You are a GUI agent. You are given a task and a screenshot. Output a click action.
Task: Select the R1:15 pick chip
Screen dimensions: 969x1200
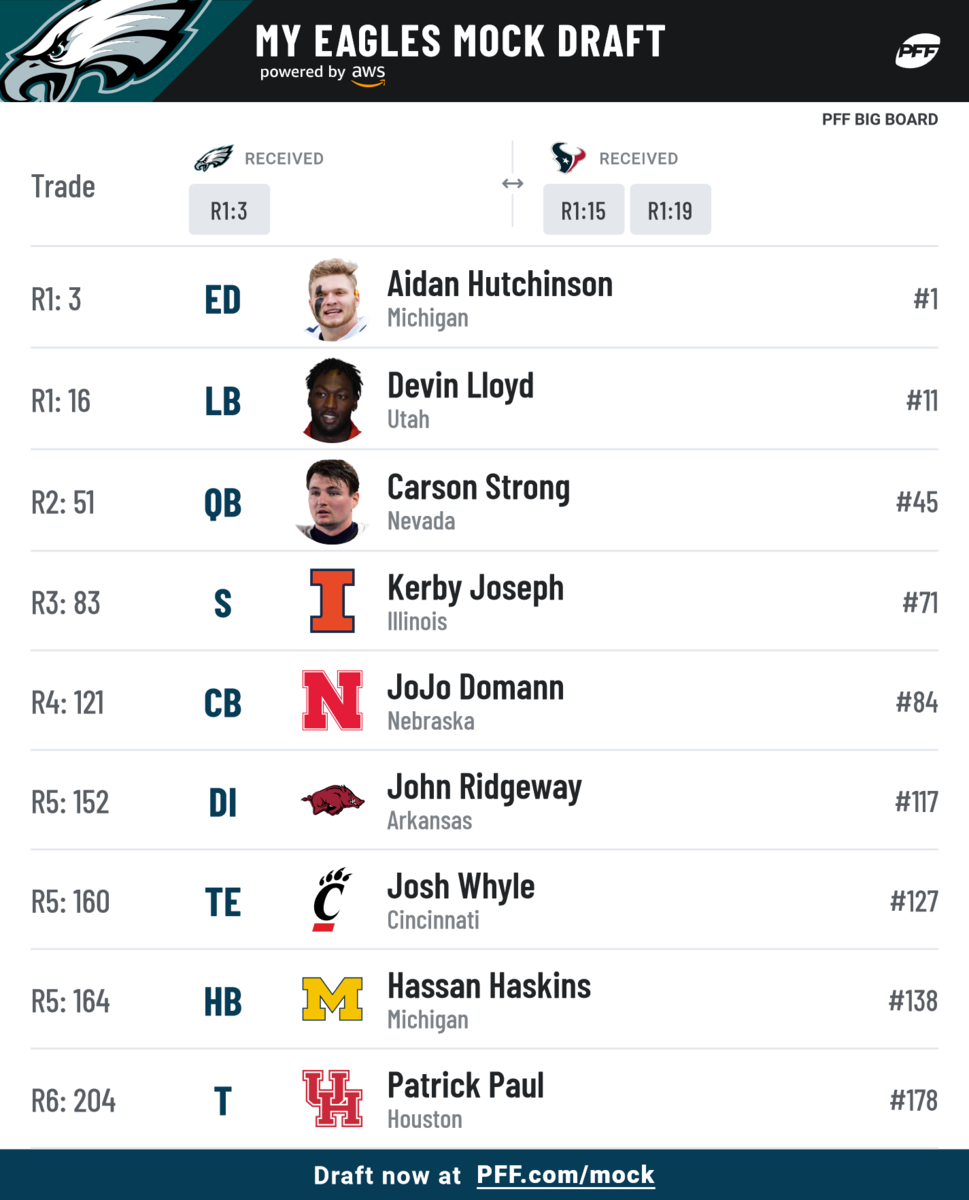(584, 210)
